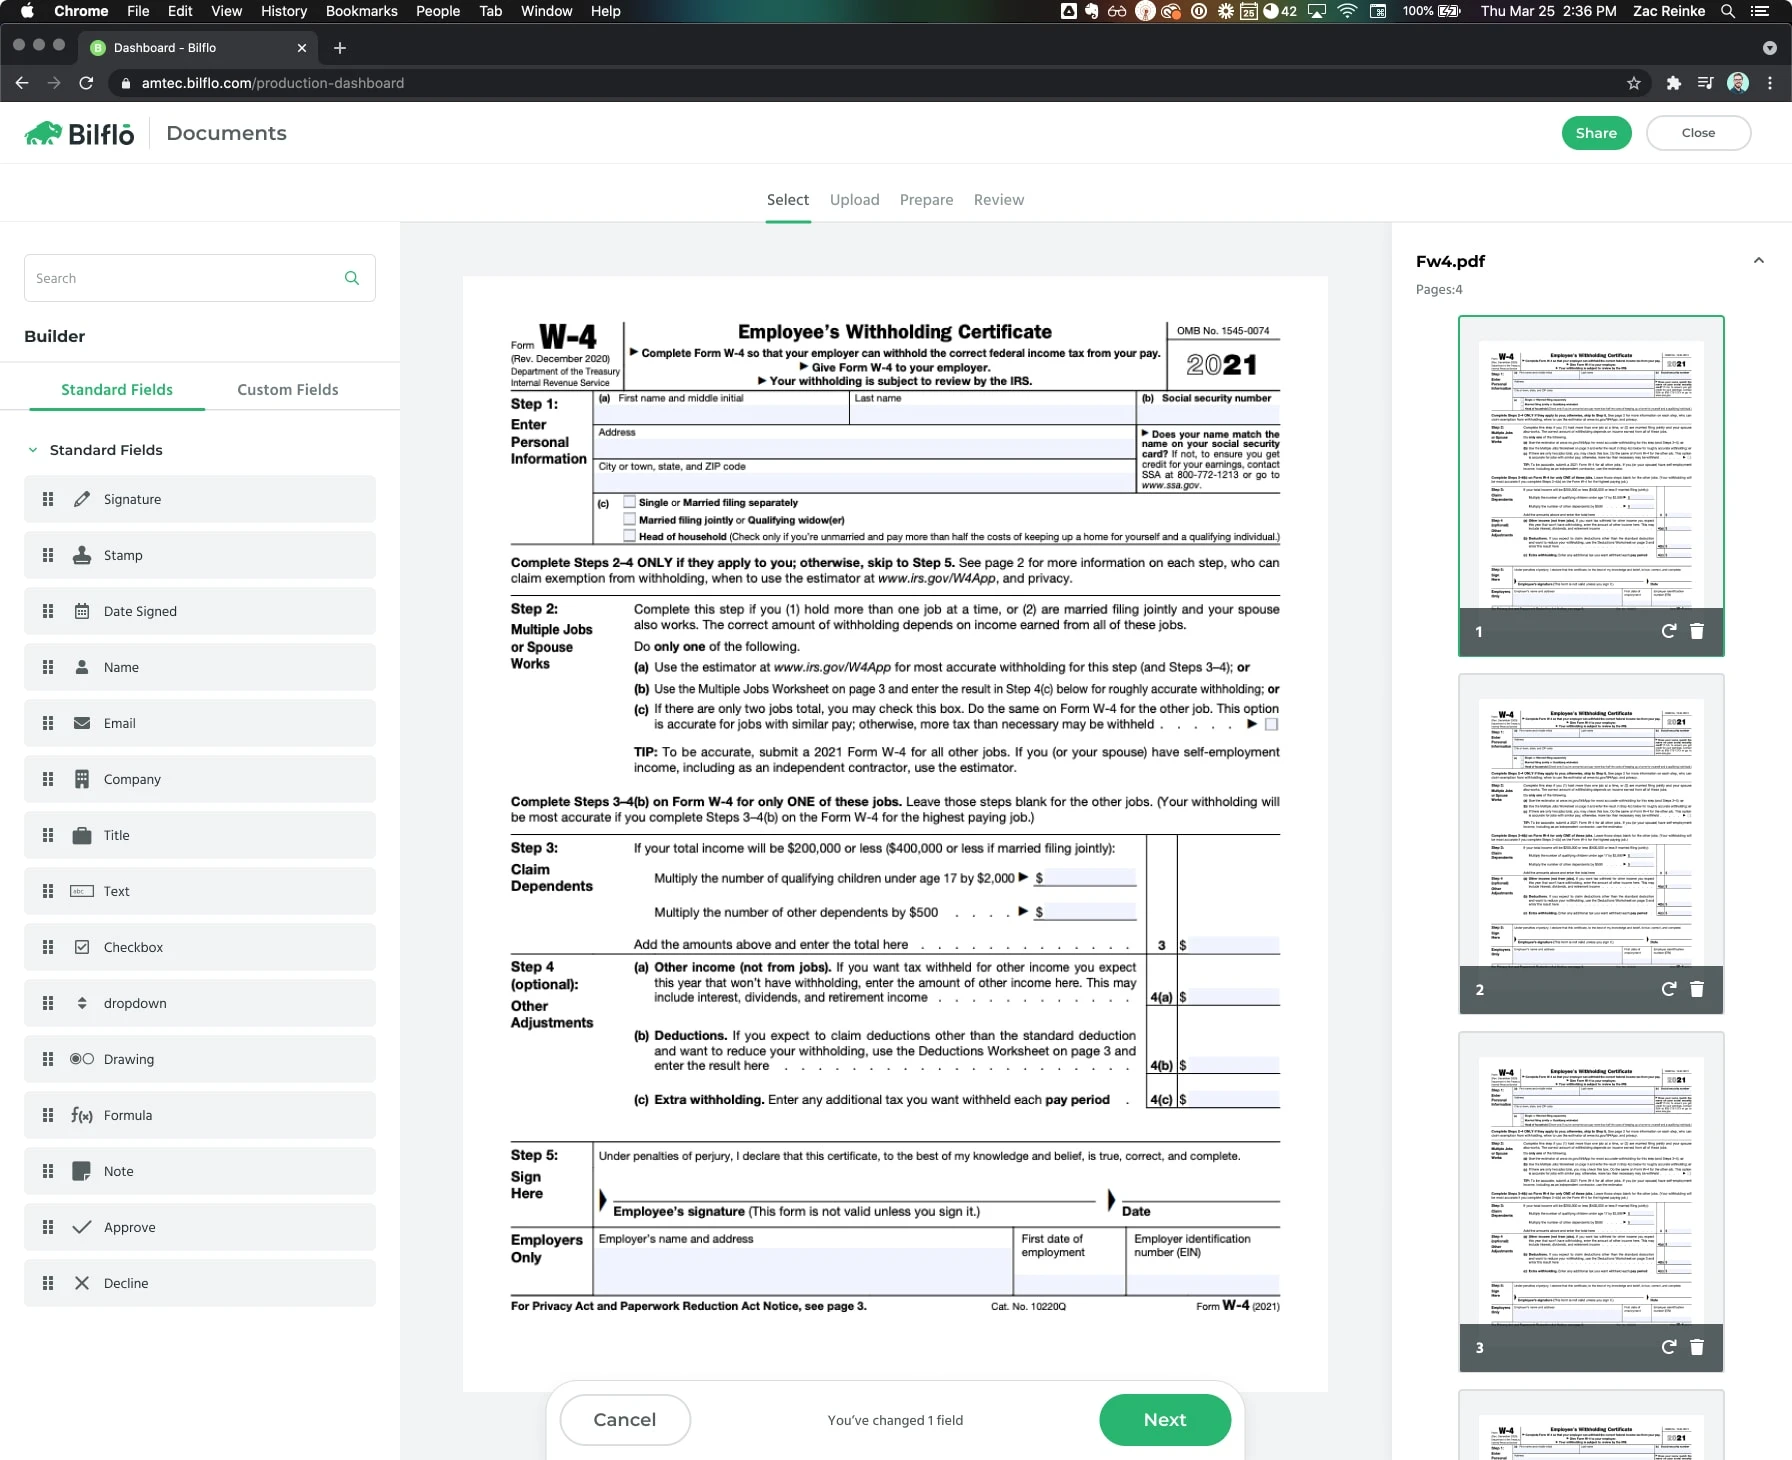Click the Close button

pos(1698,133)
